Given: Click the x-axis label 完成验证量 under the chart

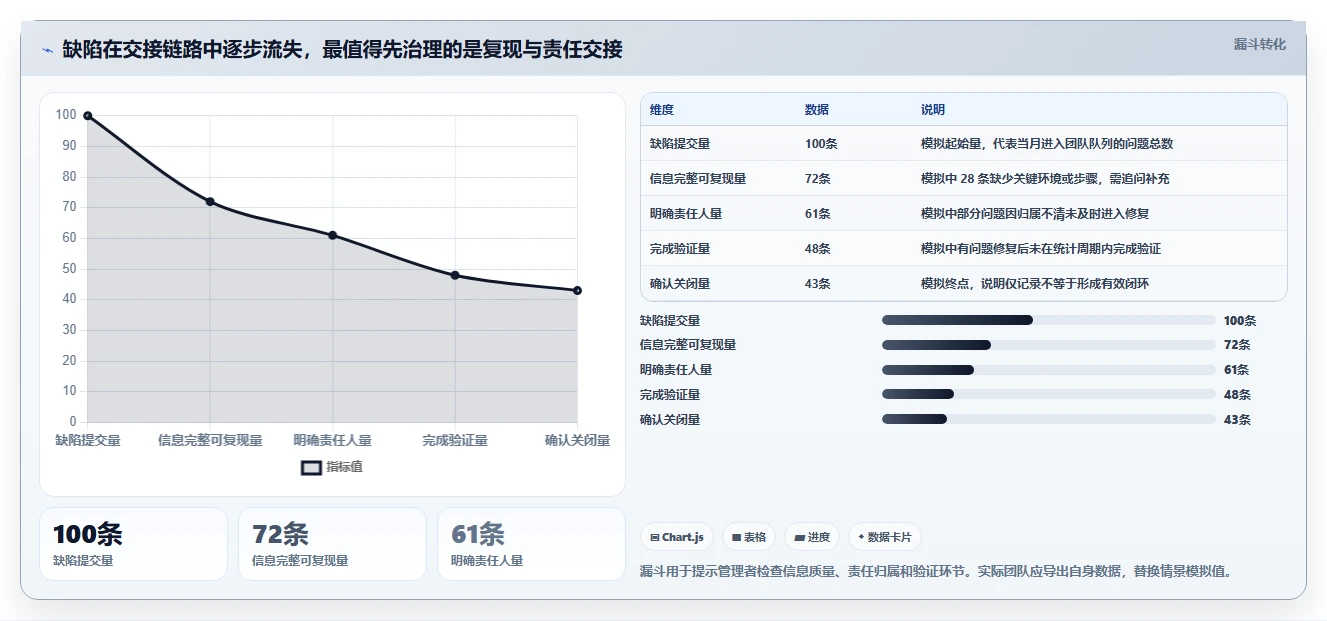Looking at the screenshot, I should [455, 440].
